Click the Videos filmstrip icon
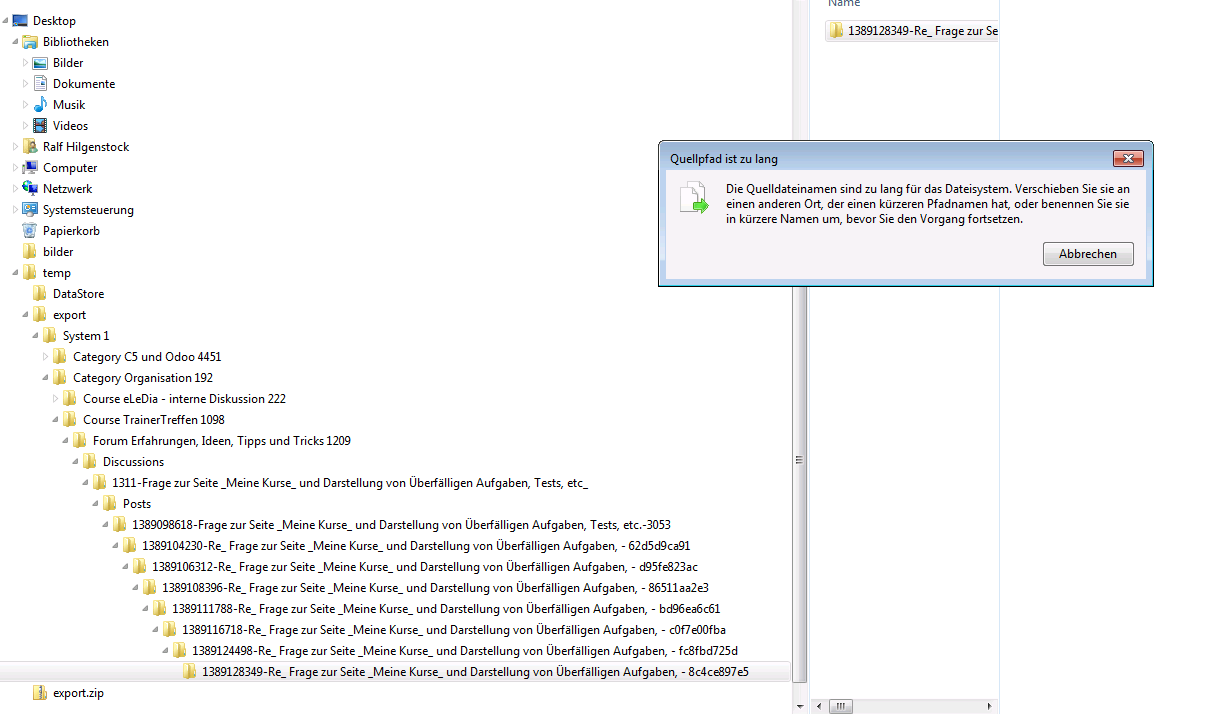 tap(40, 126)
